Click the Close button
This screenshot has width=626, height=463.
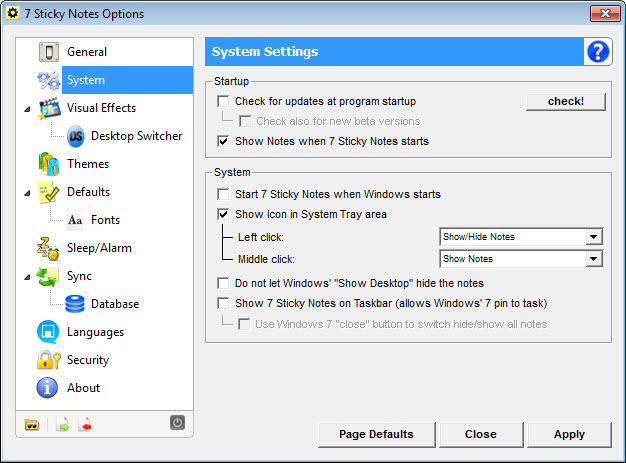[x=481, y=434]
